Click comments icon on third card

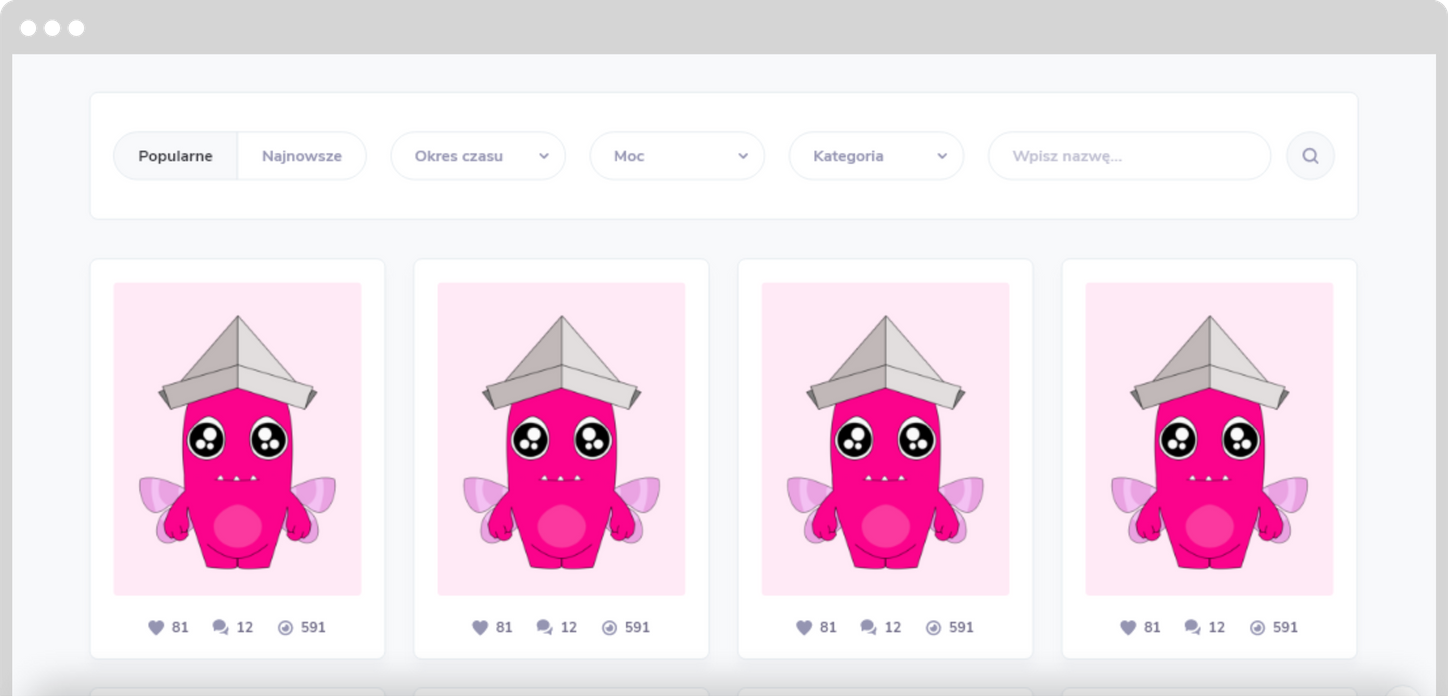(x=868, y=628)
